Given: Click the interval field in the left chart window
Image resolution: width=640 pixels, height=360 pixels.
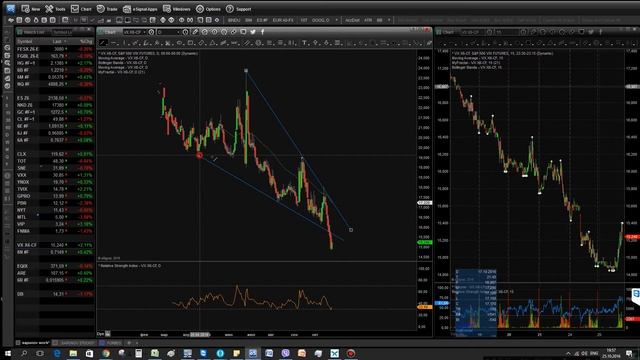Looking at the screenshot, I should [x=167, y=32].
